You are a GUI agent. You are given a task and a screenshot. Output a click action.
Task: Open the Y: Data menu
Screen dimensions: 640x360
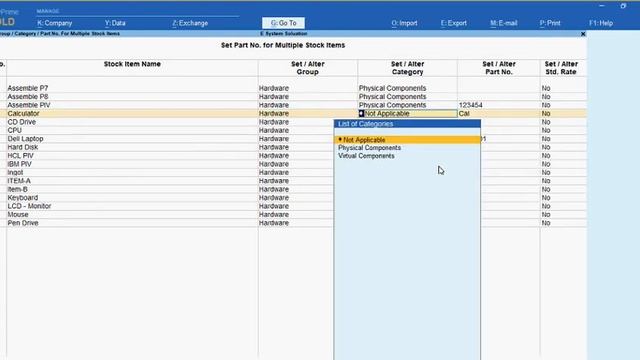[115, 23]
